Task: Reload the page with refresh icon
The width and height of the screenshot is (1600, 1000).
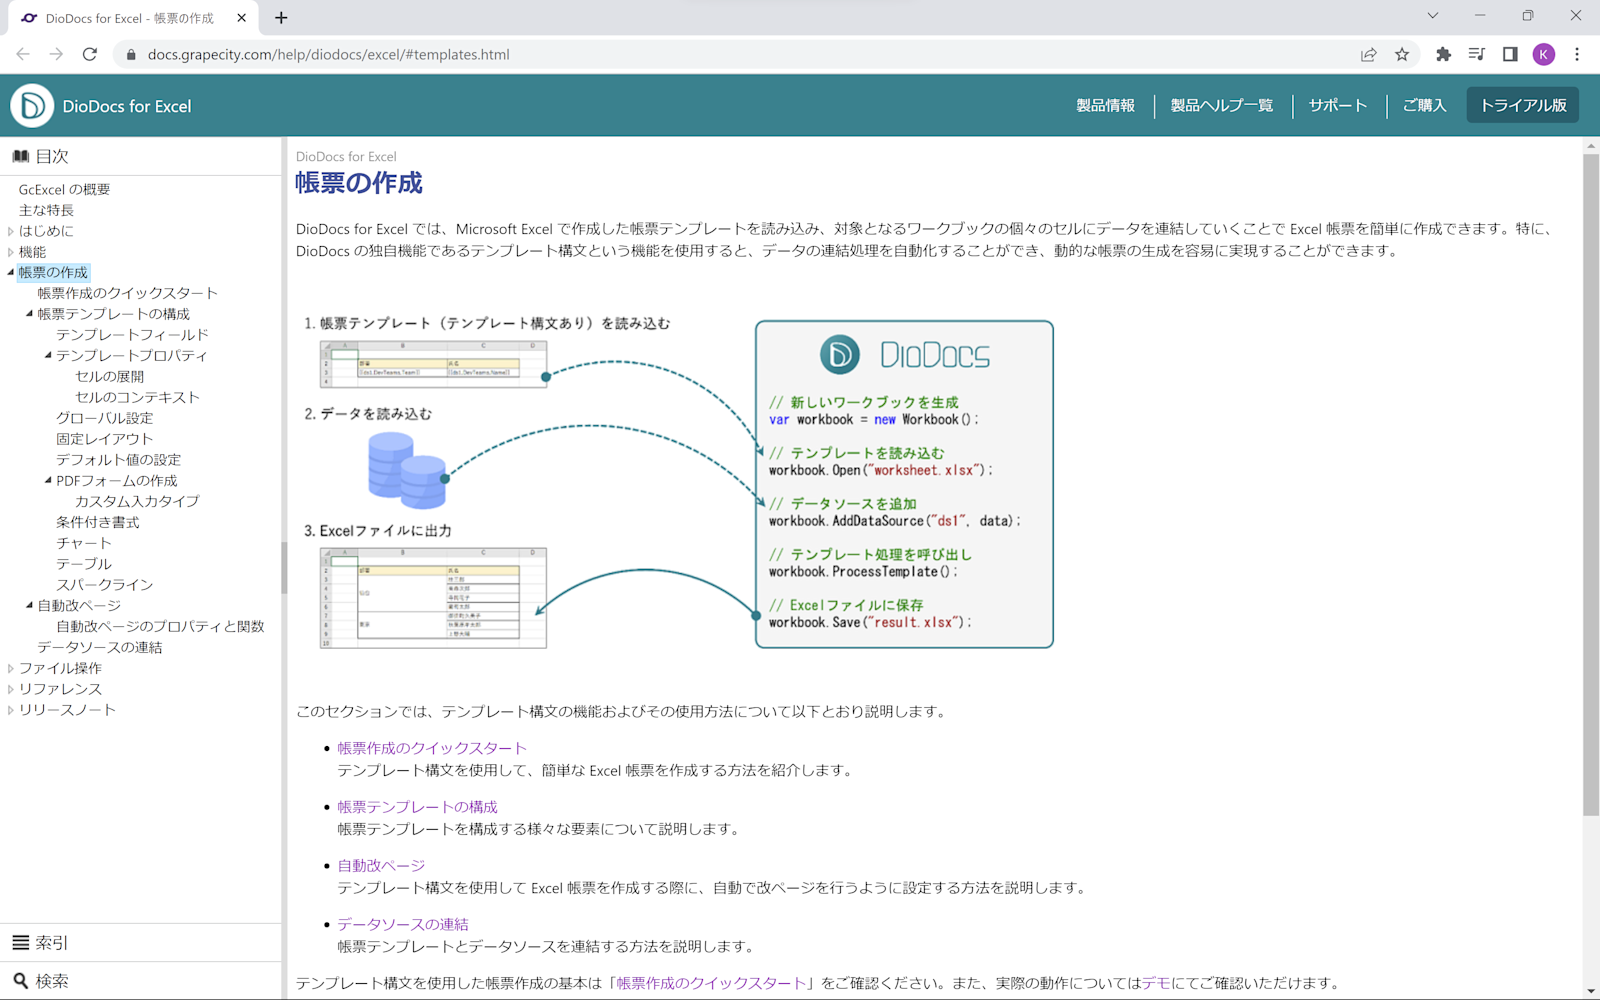Action: click(90, 54)
